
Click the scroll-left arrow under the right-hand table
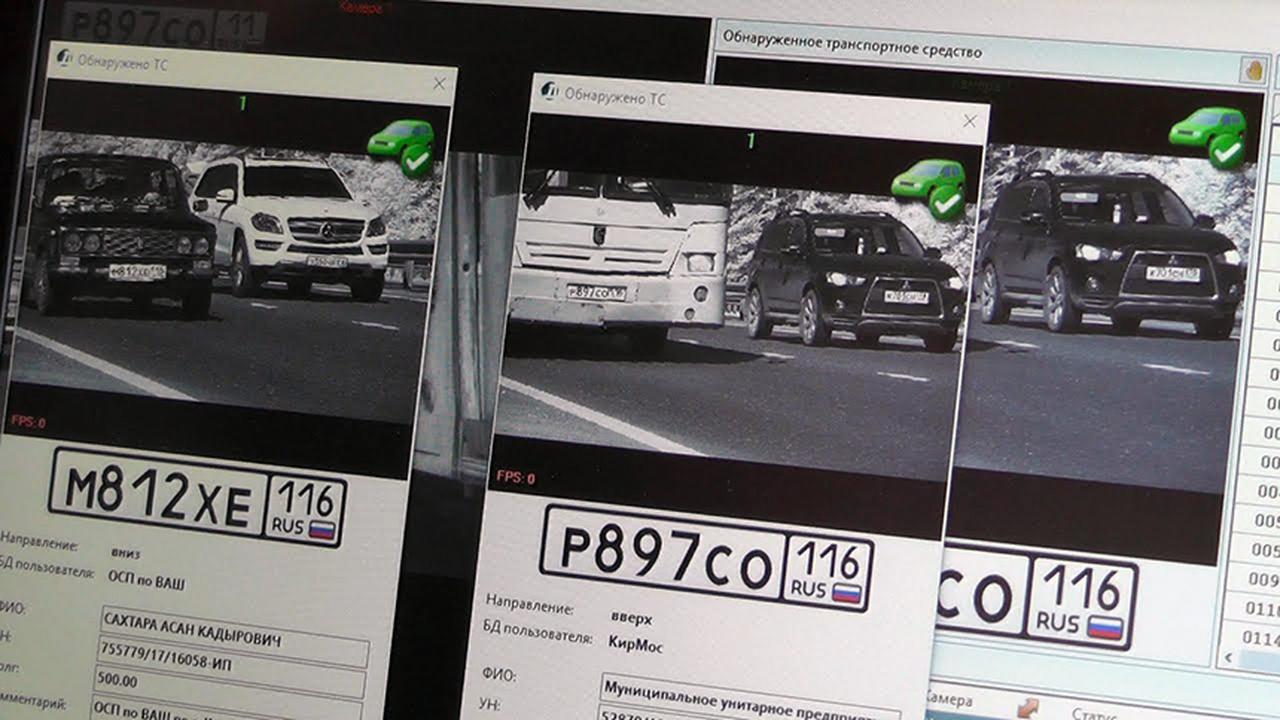[x=1229, y=657]
